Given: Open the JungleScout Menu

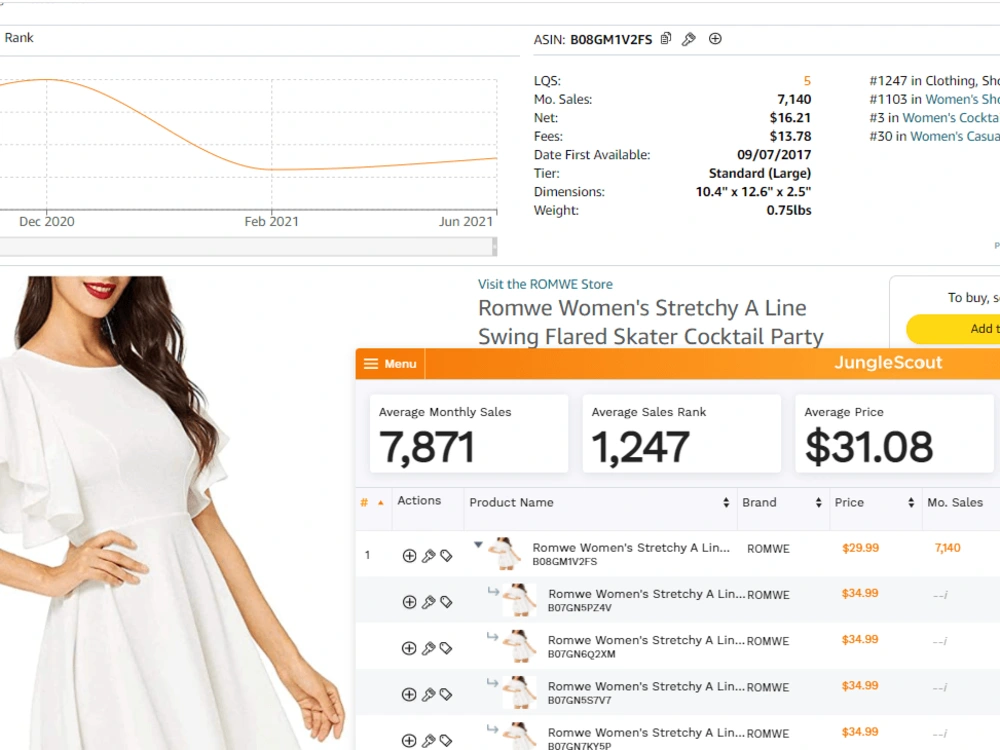Looking at the screenshot, I should pos(390,364).
